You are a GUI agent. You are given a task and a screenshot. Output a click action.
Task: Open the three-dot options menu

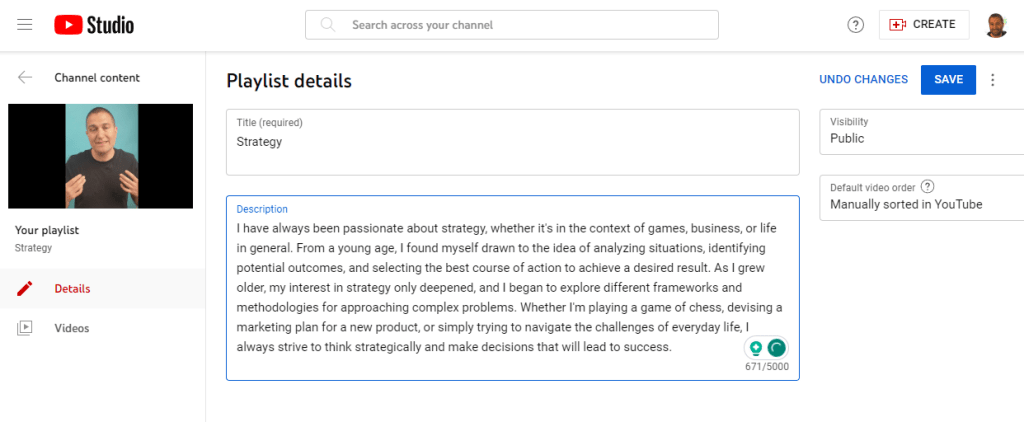point(993,80)
